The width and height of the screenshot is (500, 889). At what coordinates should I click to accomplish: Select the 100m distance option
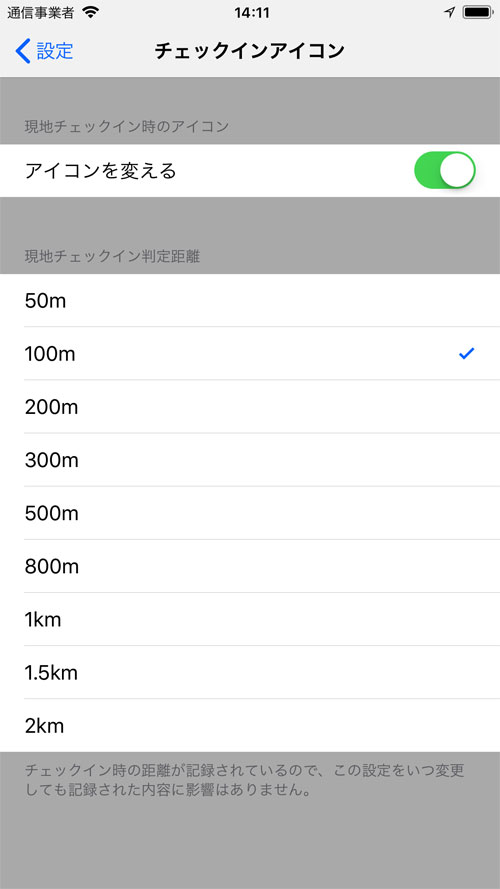[x=250, y=354]
